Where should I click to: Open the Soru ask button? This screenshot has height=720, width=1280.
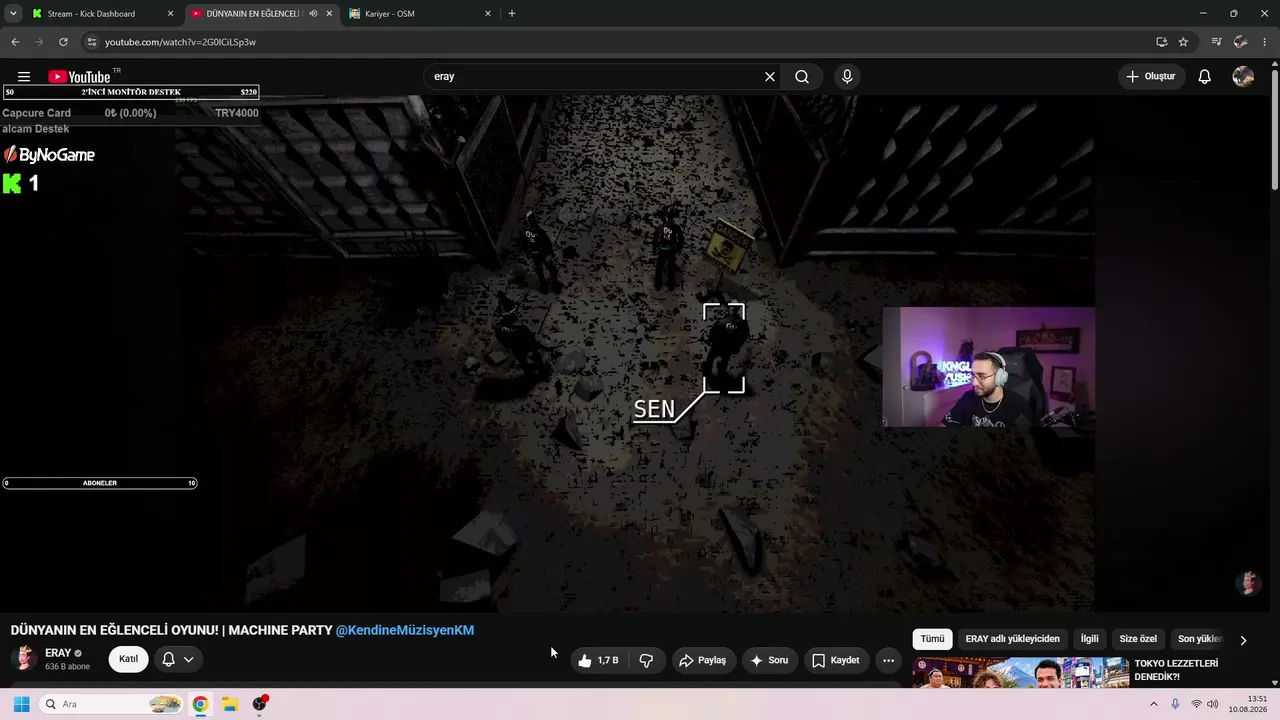tap(770, 660)
